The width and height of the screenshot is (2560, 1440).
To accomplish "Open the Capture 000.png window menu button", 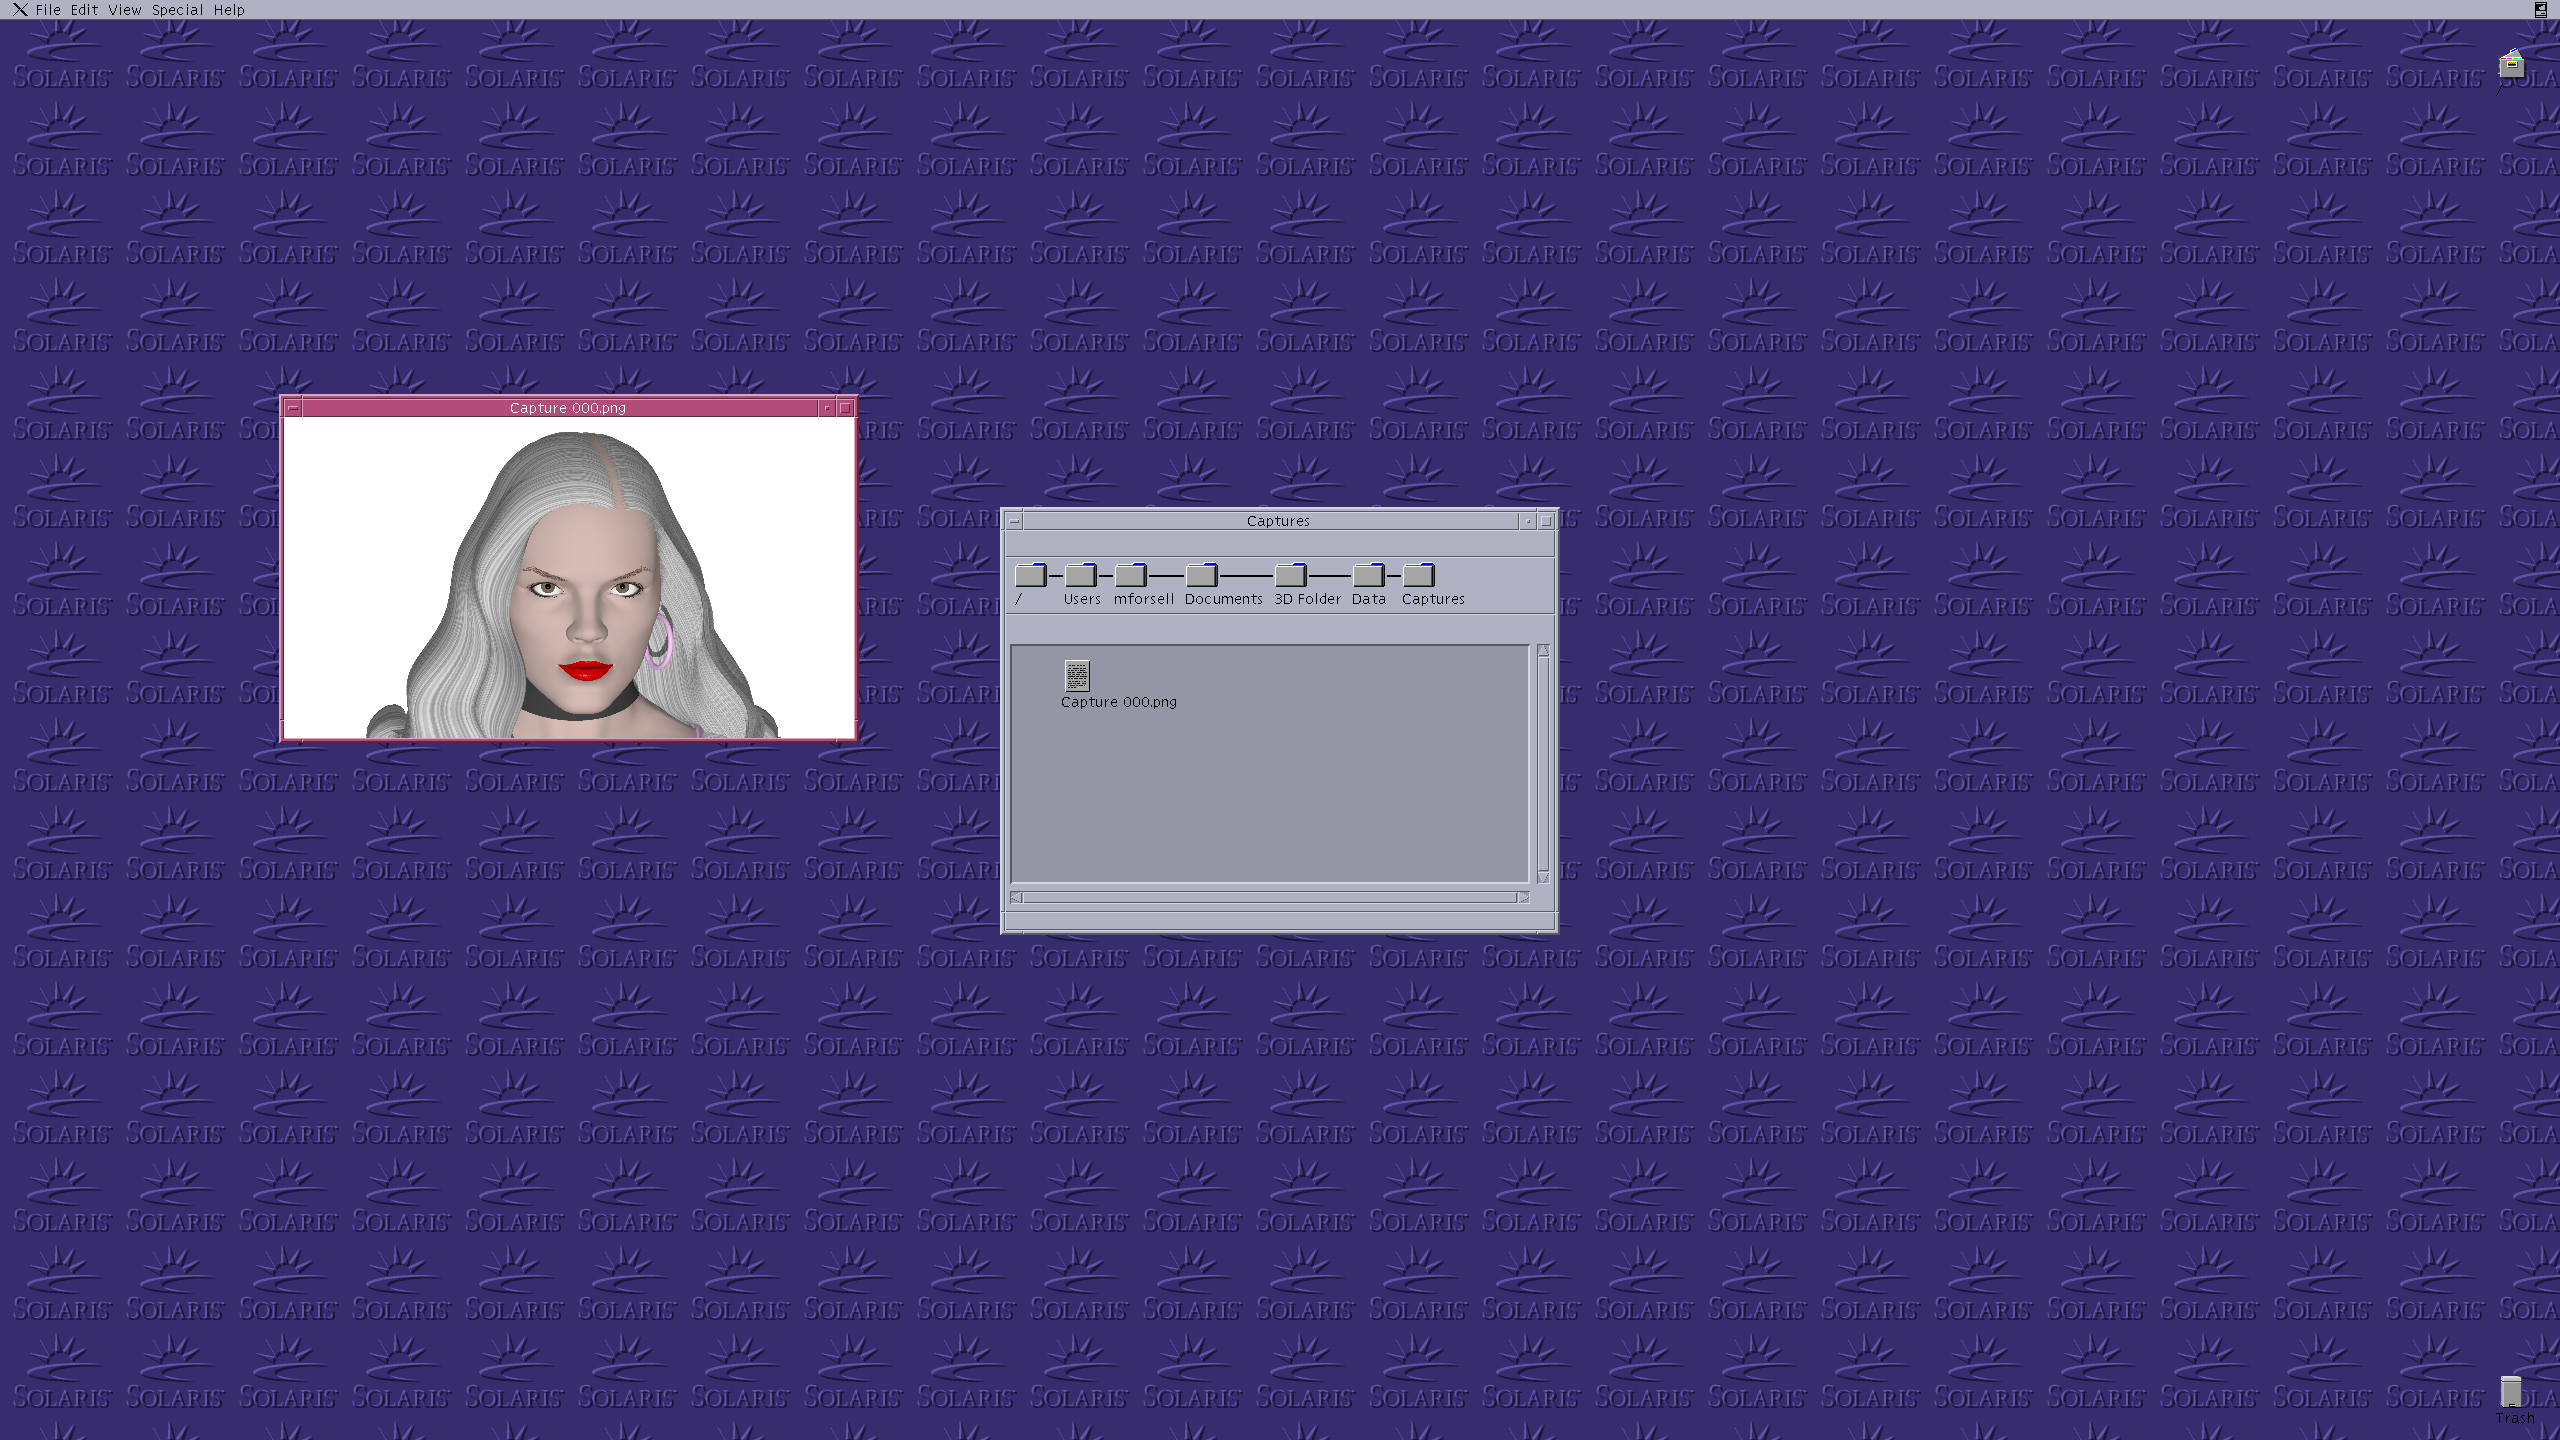I will coord(293,408).
